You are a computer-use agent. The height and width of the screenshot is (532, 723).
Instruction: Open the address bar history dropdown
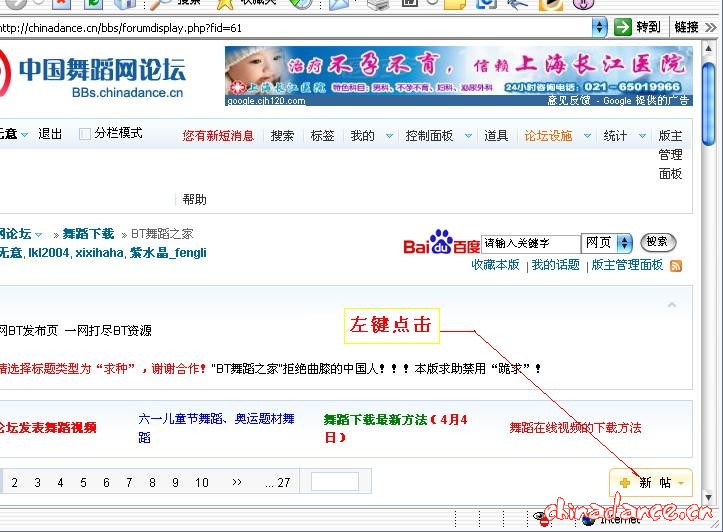599,27
